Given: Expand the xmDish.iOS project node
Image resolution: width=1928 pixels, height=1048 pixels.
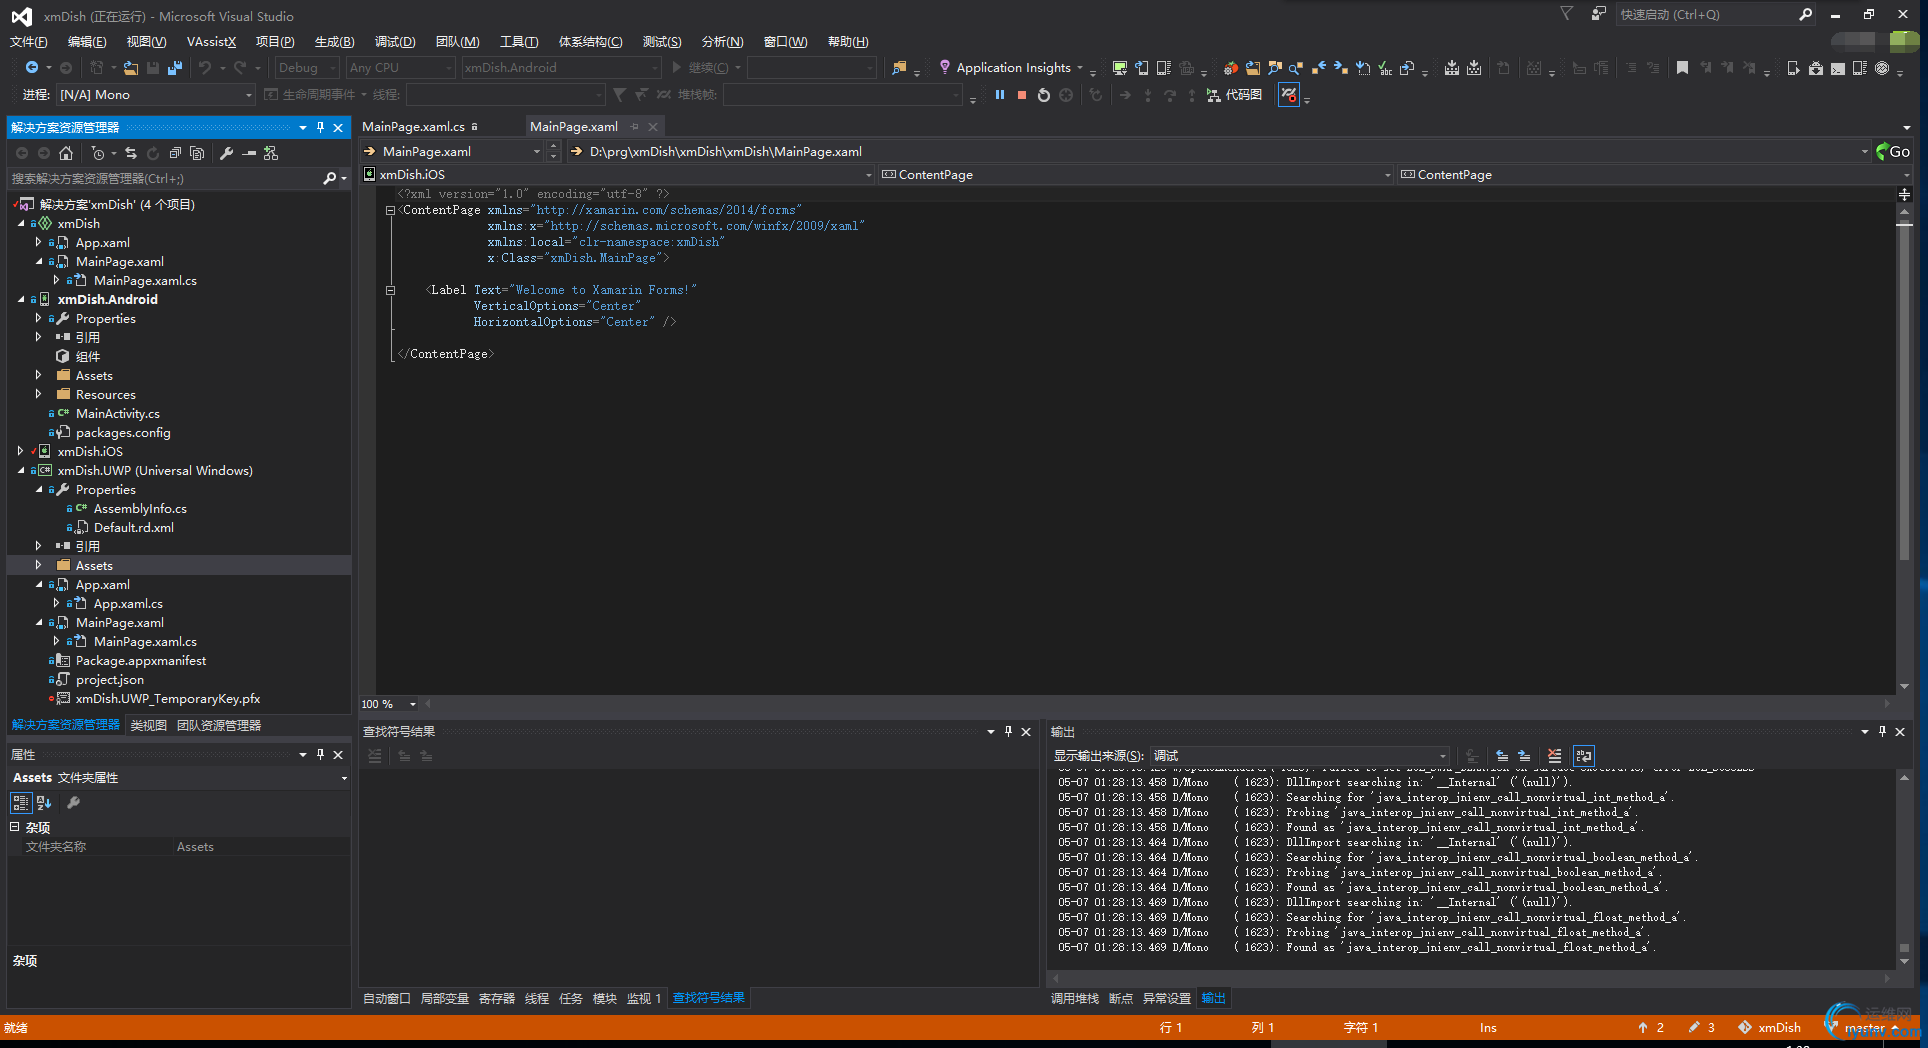Looking at the screenshot, I should (x=21, y=451).
